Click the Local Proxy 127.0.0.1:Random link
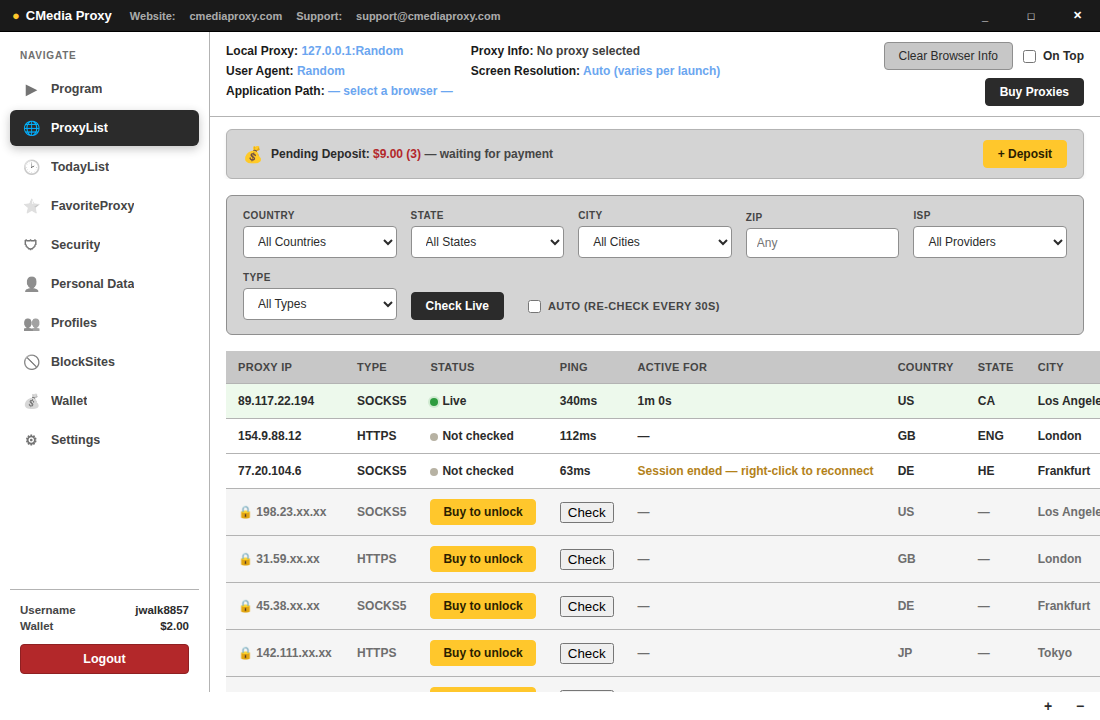Image resolution: width=1100 pixels, height=720 pixels. (352, 51)
